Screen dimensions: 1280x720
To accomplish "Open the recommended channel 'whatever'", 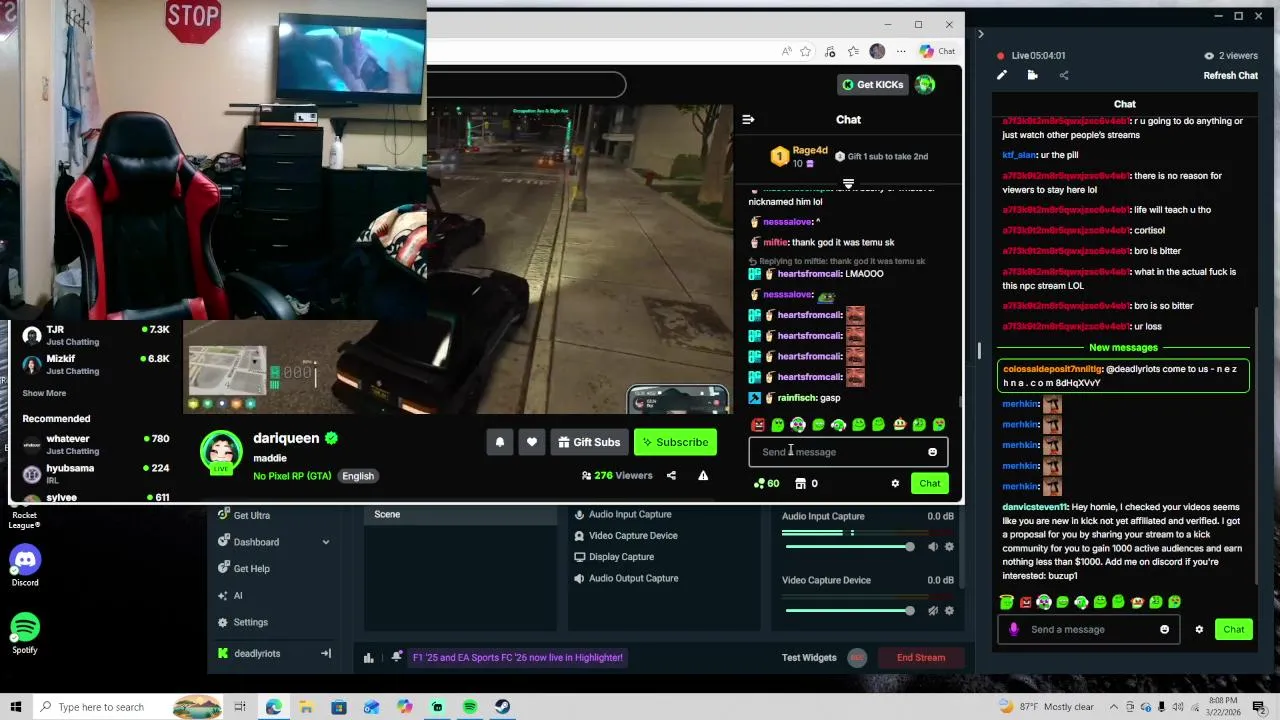I will point(95,445).
